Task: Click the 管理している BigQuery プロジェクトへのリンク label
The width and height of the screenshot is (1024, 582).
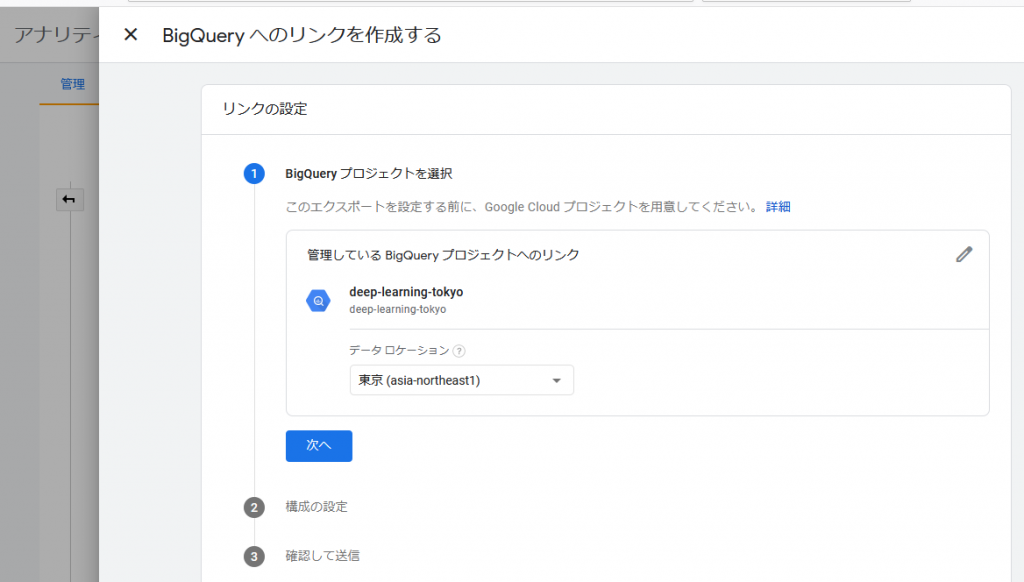Action: coord(443,255)
